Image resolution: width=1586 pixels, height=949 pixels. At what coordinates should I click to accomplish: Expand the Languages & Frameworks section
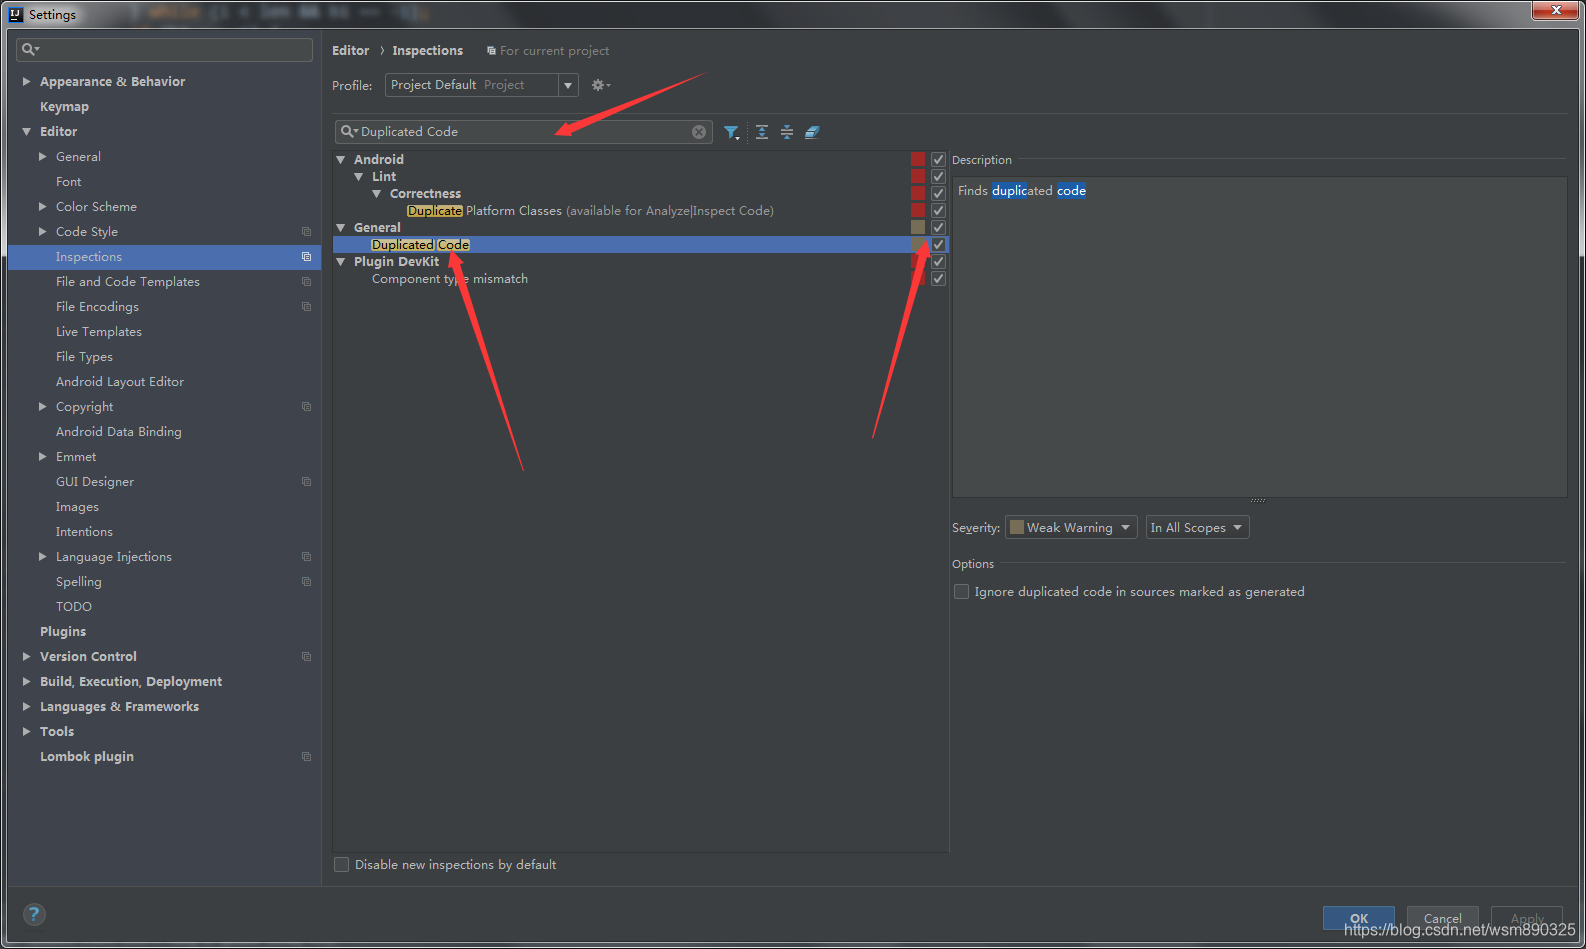[x=26, y=707]
